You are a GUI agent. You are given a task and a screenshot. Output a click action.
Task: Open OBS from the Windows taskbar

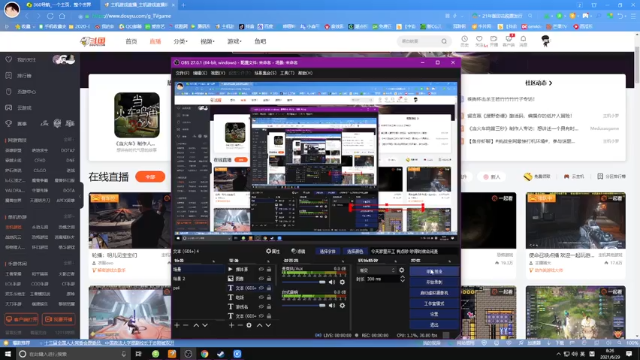point(188,353)
